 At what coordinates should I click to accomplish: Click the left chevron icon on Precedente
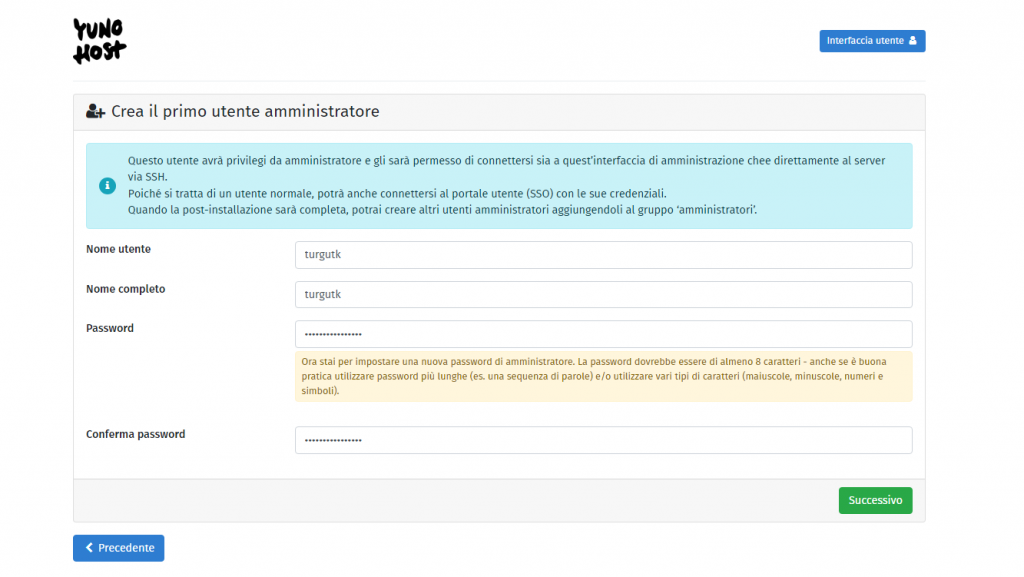tap(89, 548)
